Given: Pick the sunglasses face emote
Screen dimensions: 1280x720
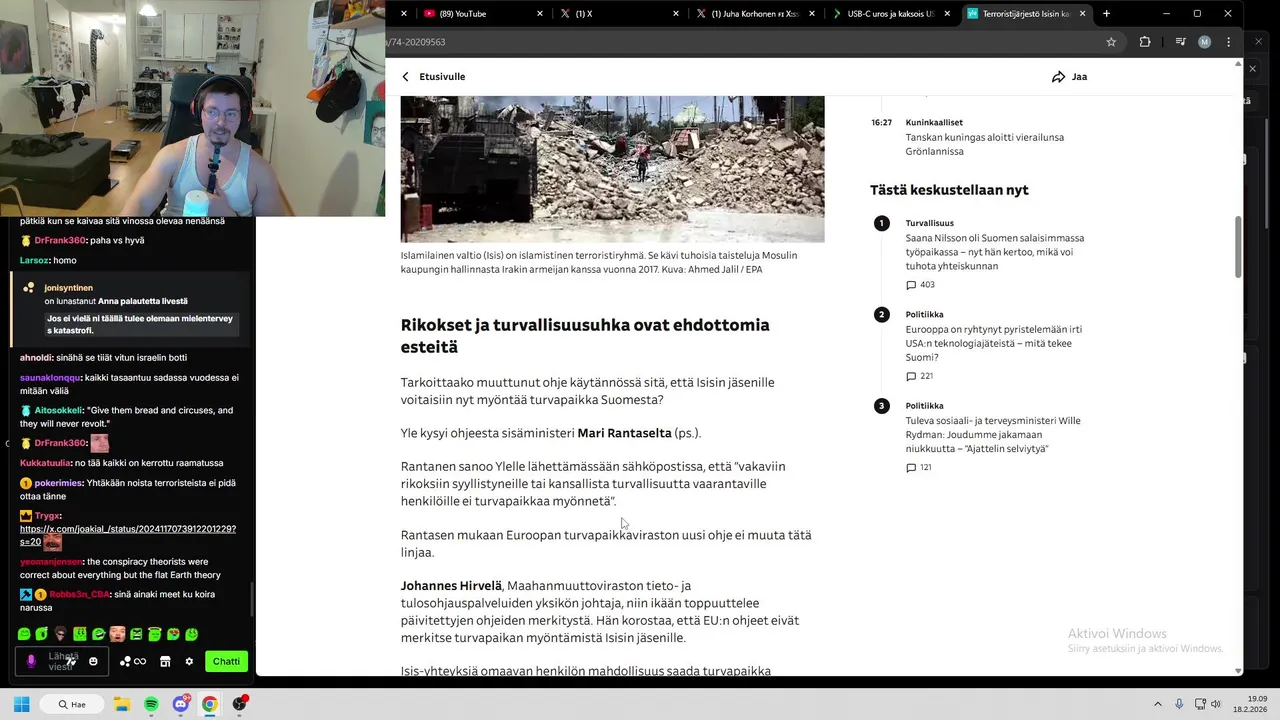Looking at the screenshot, I should pos(61,634).
